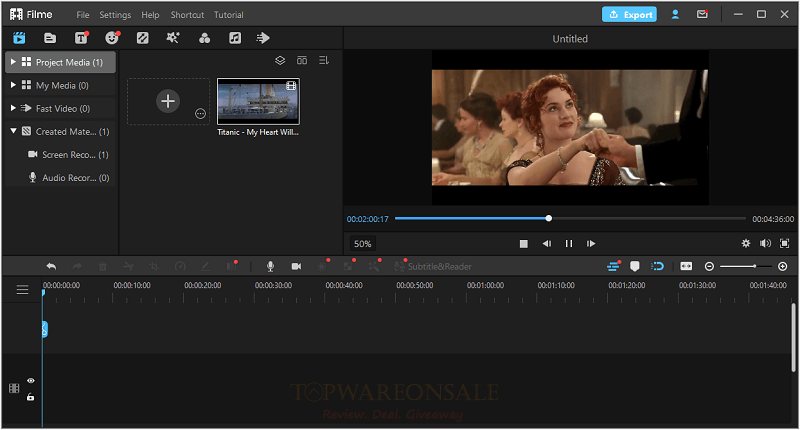Collapse the Created Materials tree arrow
Screen dimensions: 800x430
[13, 131]
